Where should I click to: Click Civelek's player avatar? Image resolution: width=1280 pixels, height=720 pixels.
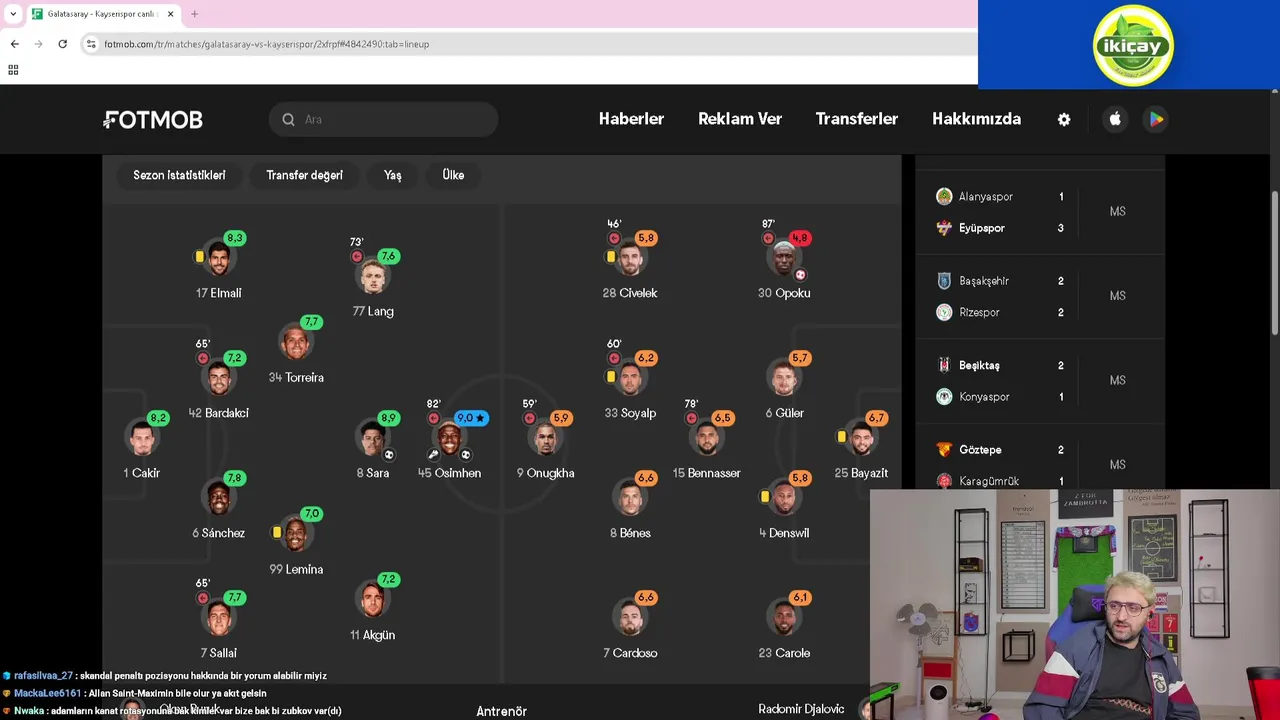tap(630, 258)
